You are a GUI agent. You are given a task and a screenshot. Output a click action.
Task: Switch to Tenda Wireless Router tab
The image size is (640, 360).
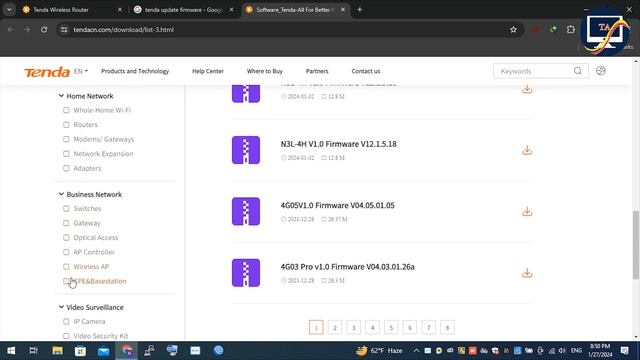tap(72, 9)
